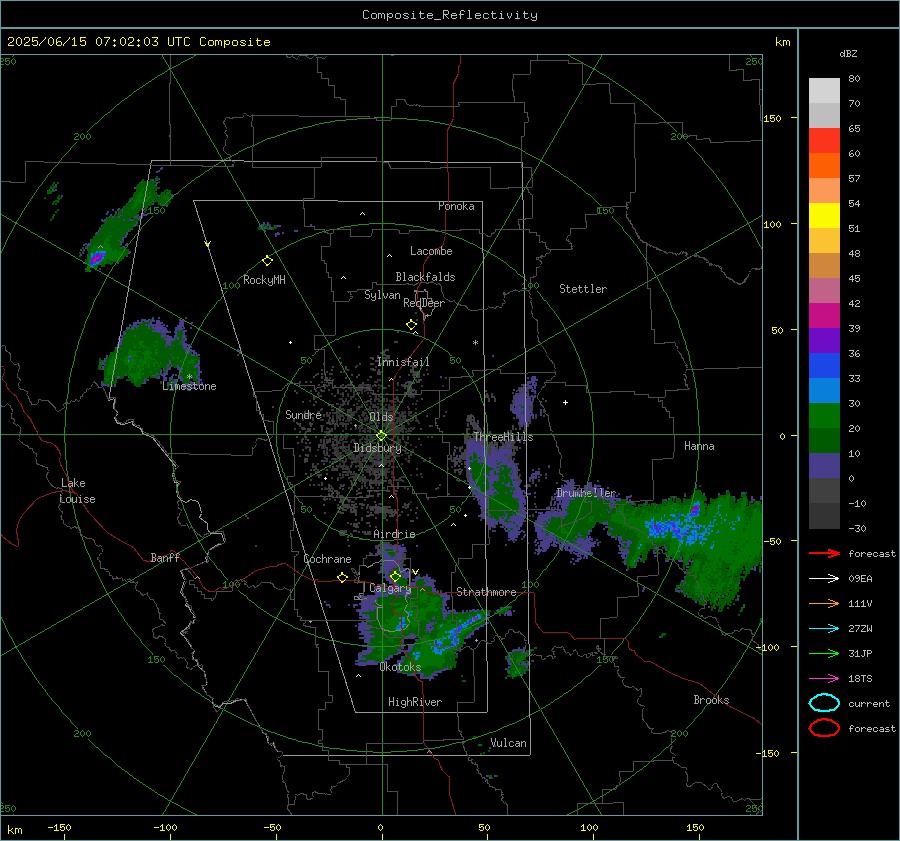Click the Ponoka town label
Image resolution: width=900 pixels, height=841 pixels.
[x=456, y=206]
